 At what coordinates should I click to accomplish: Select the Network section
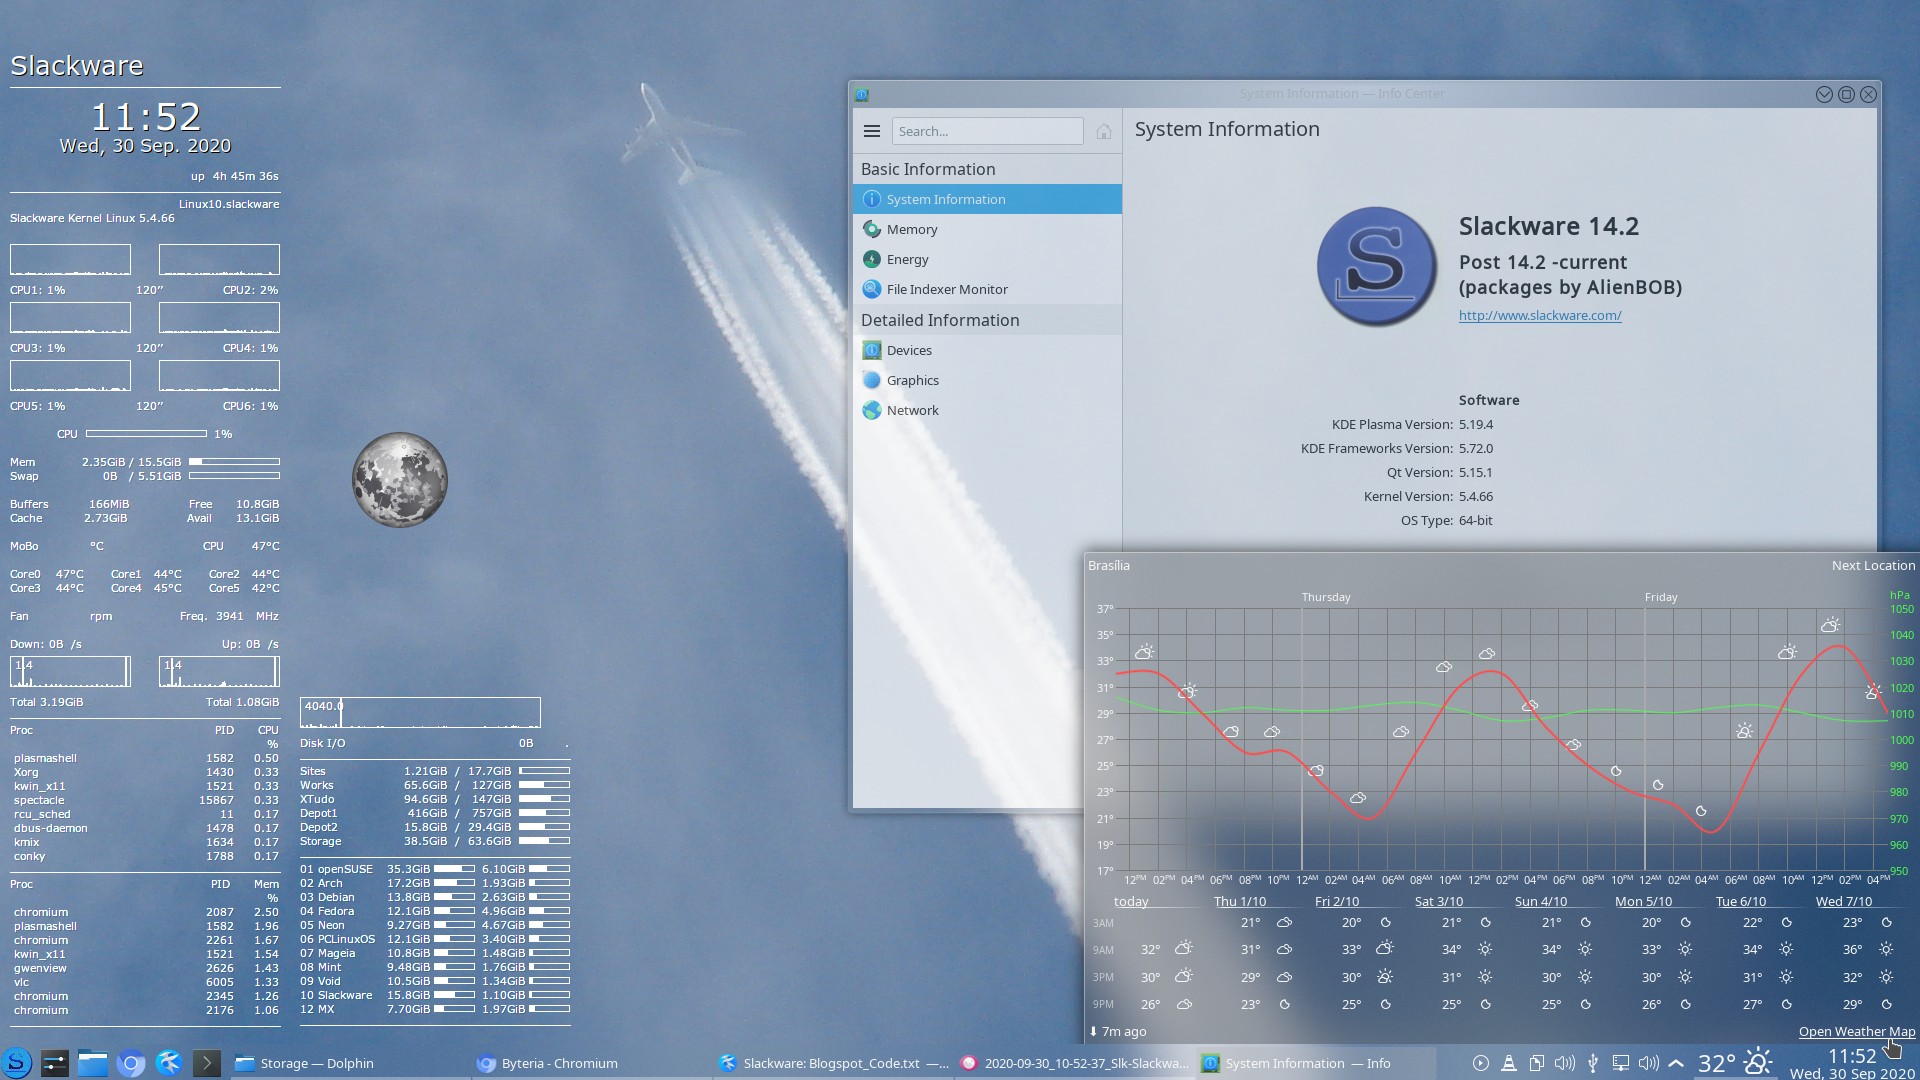click(x=913, y=410)
